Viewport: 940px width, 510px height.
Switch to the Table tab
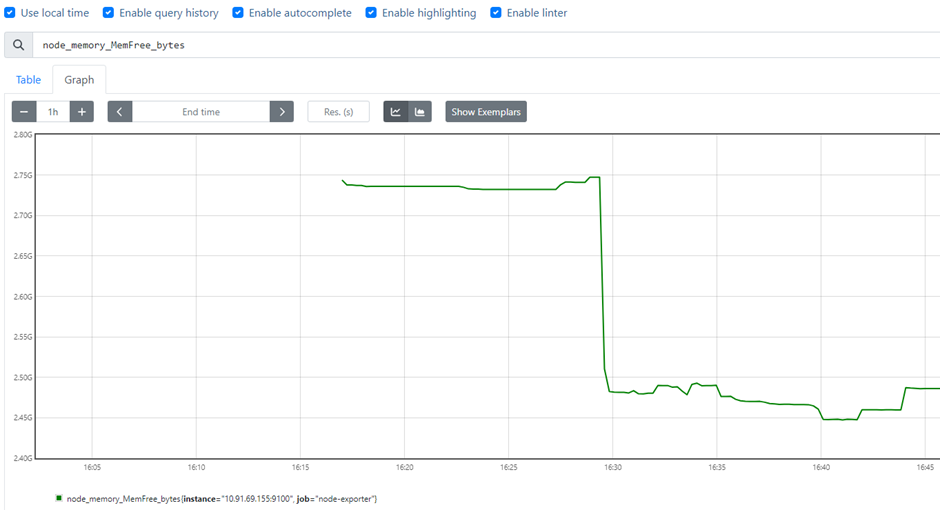[x=28, y=80]
